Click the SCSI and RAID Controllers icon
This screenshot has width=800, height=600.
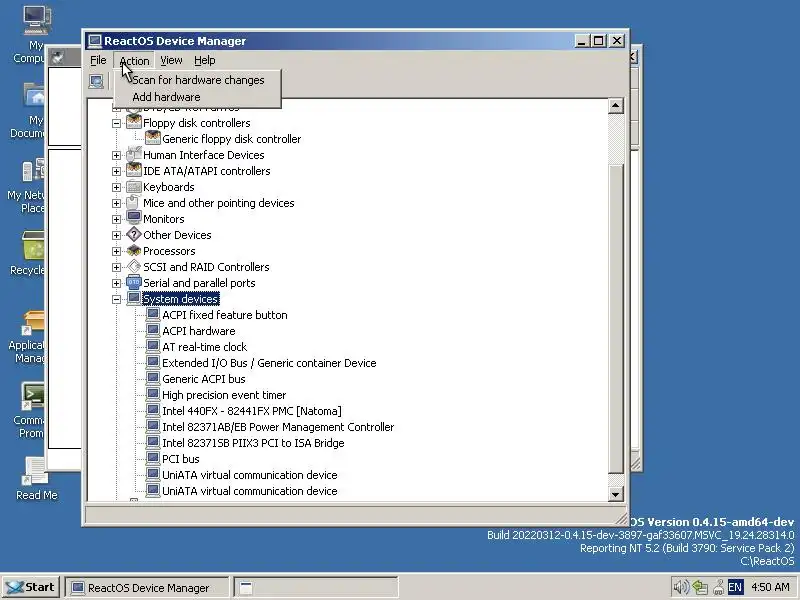pos(134,266)
